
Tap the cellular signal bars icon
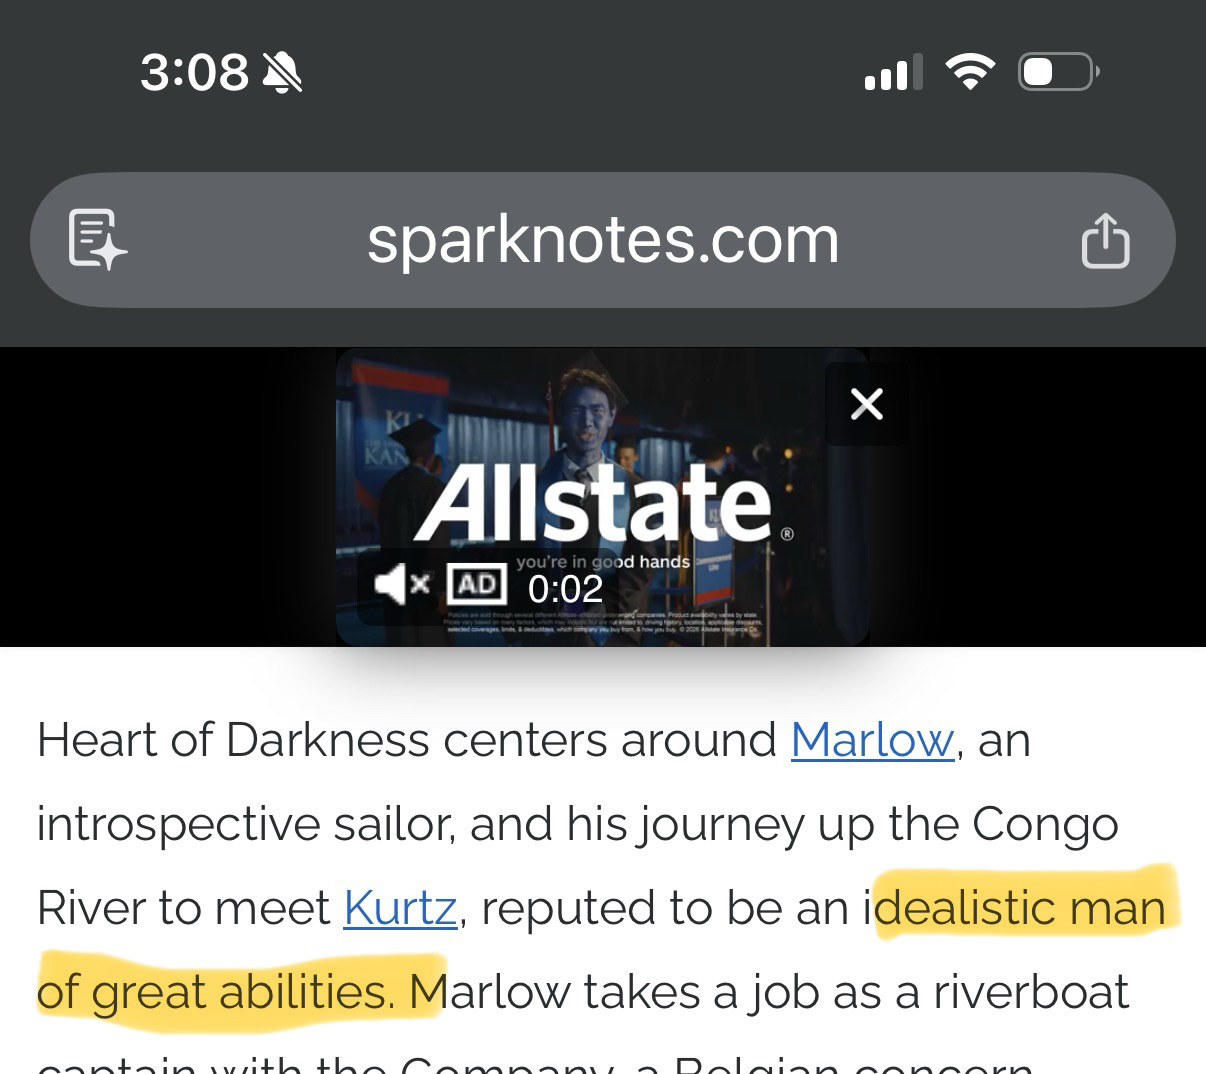click(x=891, y=73)
